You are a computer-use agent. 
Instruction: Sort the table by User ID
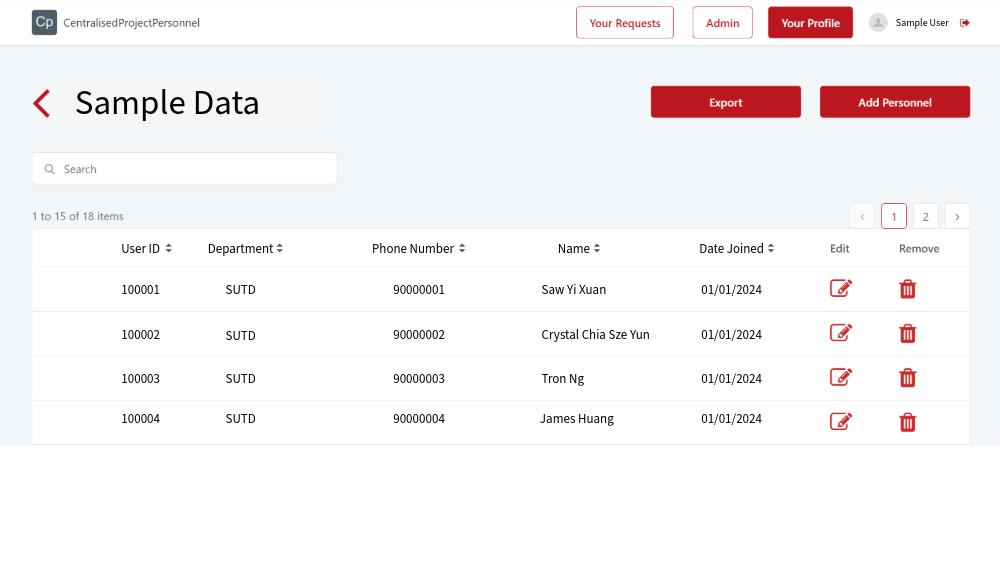pyautogui.click(x=146, y=248)
